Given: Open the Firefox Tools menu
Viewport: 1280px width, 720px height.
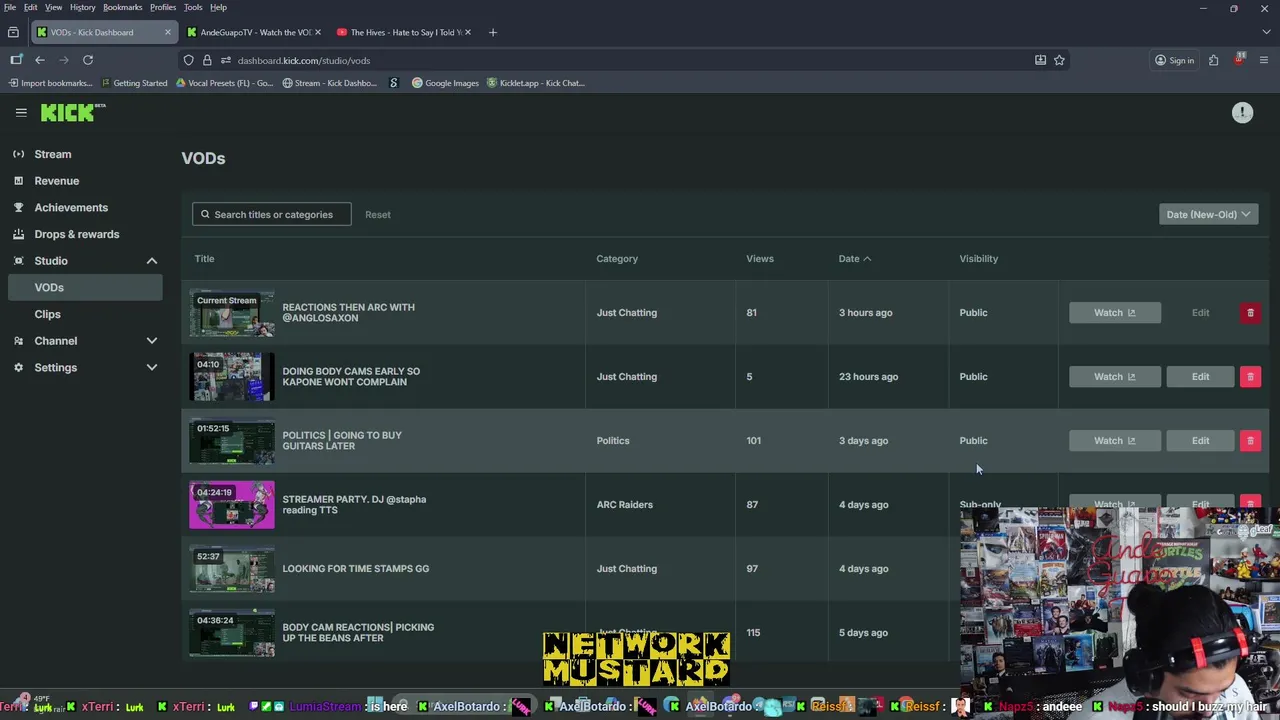Looking at the screenshot, I should click(193, 7).
